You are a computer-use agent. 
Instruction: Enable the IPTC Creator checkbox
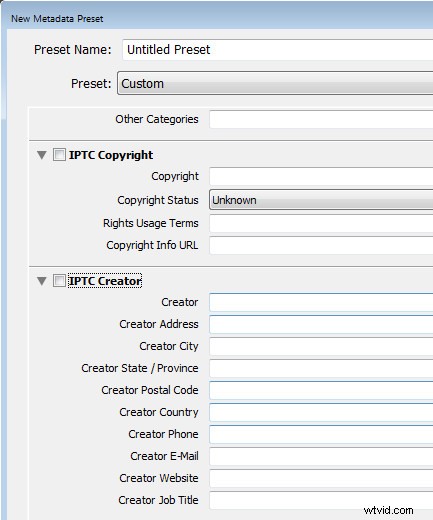click(59, 281)
